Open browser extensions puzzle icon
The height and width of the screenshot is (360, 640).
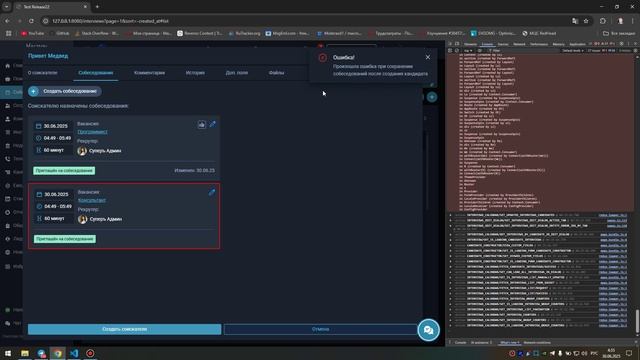pyautogui.click(x=603, y=21)
